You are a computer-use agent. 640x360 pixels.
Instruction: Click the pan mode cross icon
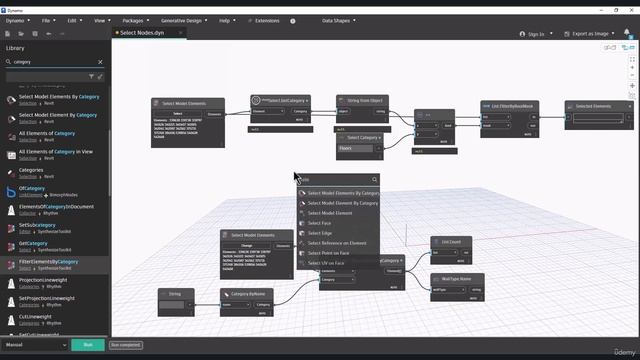coord(632,86)
